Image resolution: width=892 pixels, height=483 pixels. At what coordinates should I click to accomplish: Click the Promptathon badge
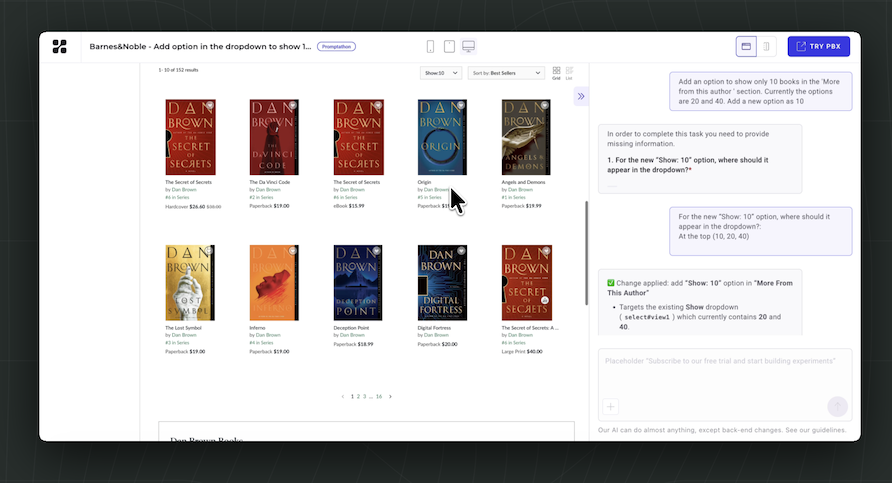(336, 47)
